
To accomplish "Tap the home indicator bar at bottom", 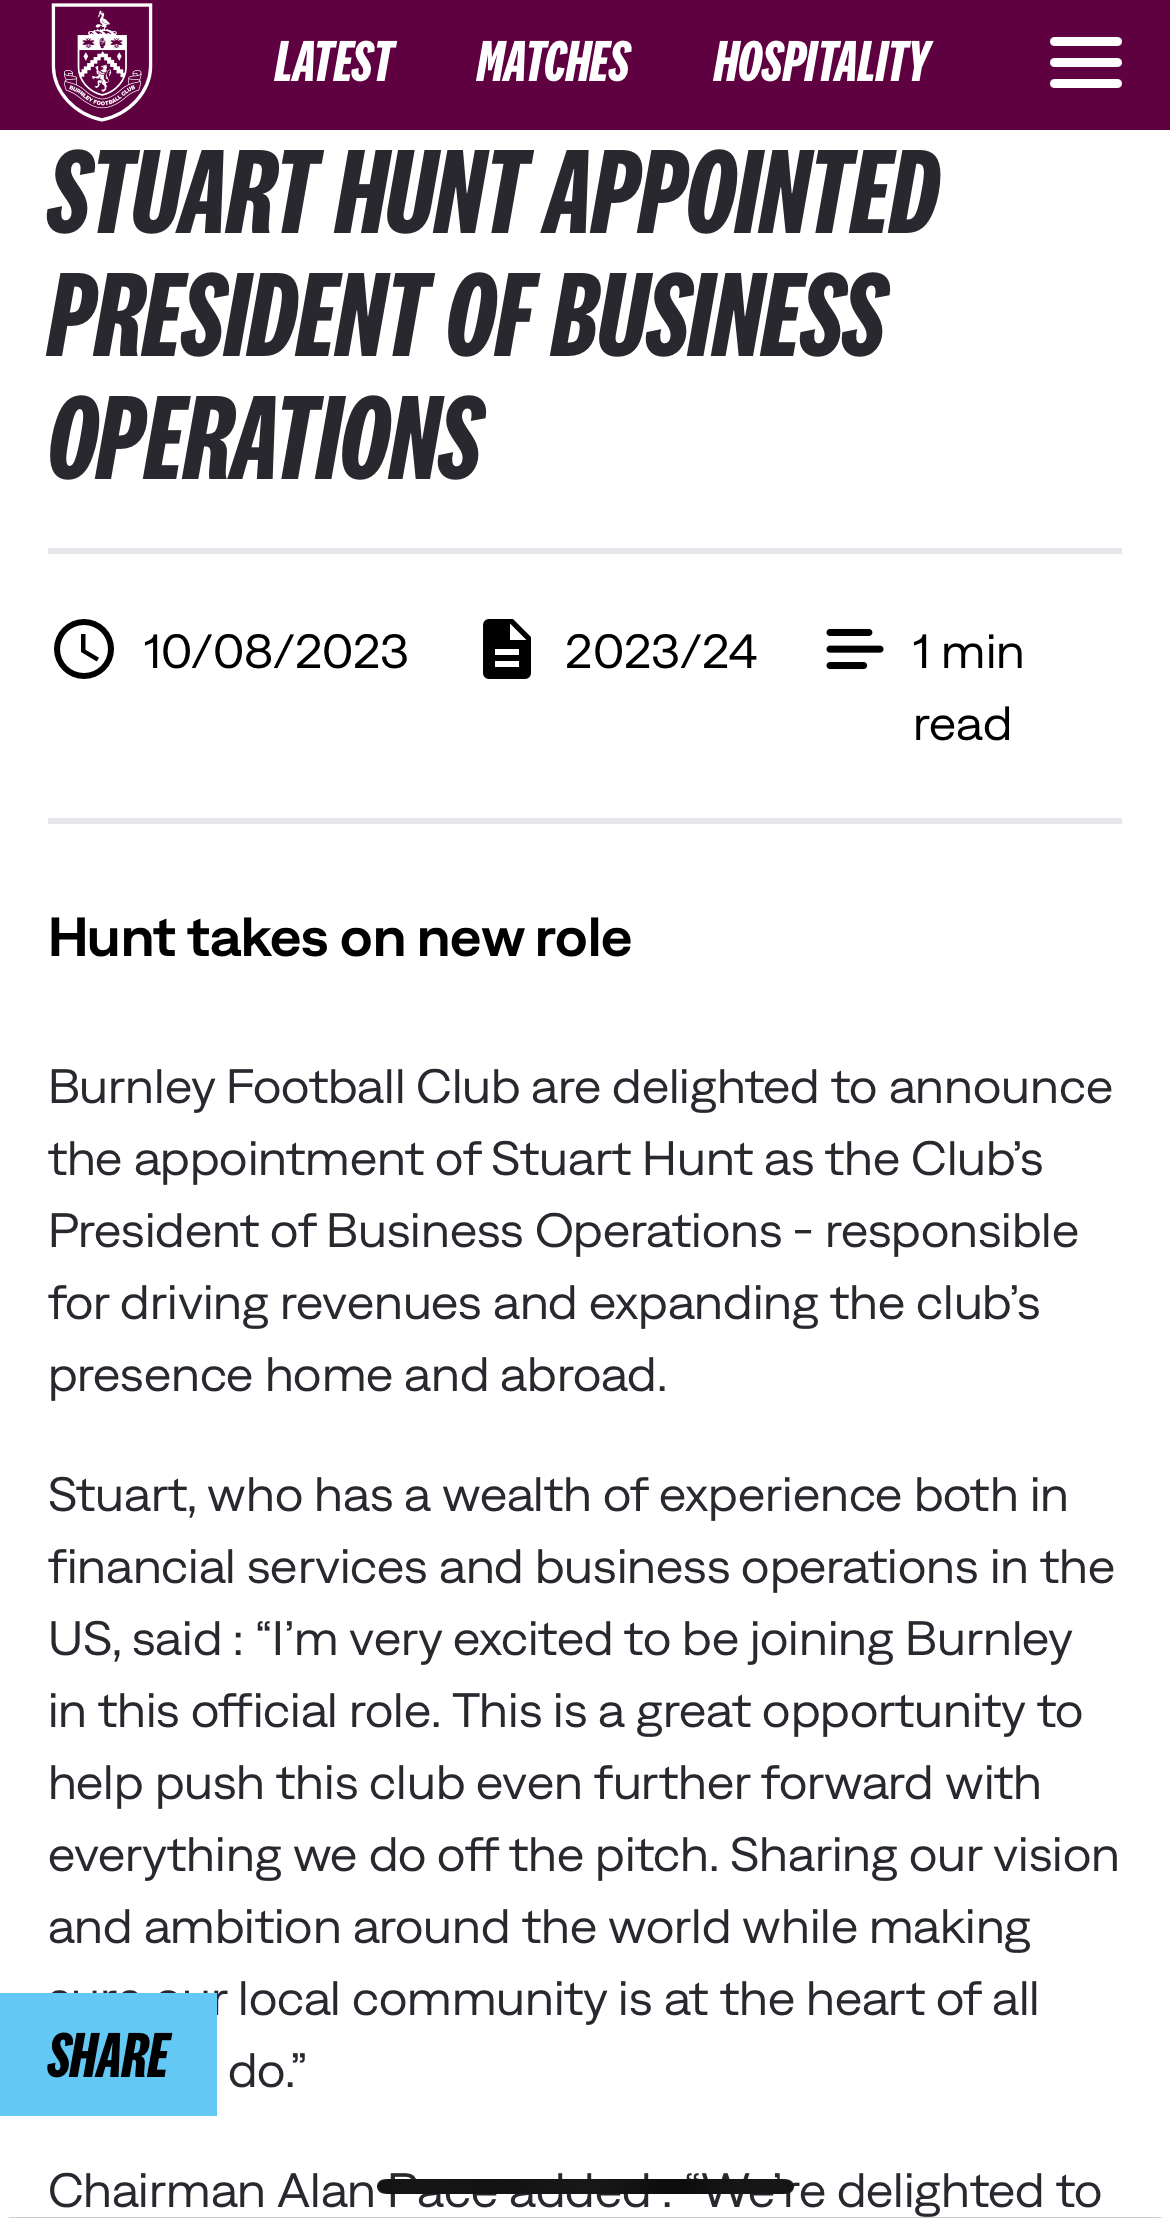I will (x=585, y=2186).
